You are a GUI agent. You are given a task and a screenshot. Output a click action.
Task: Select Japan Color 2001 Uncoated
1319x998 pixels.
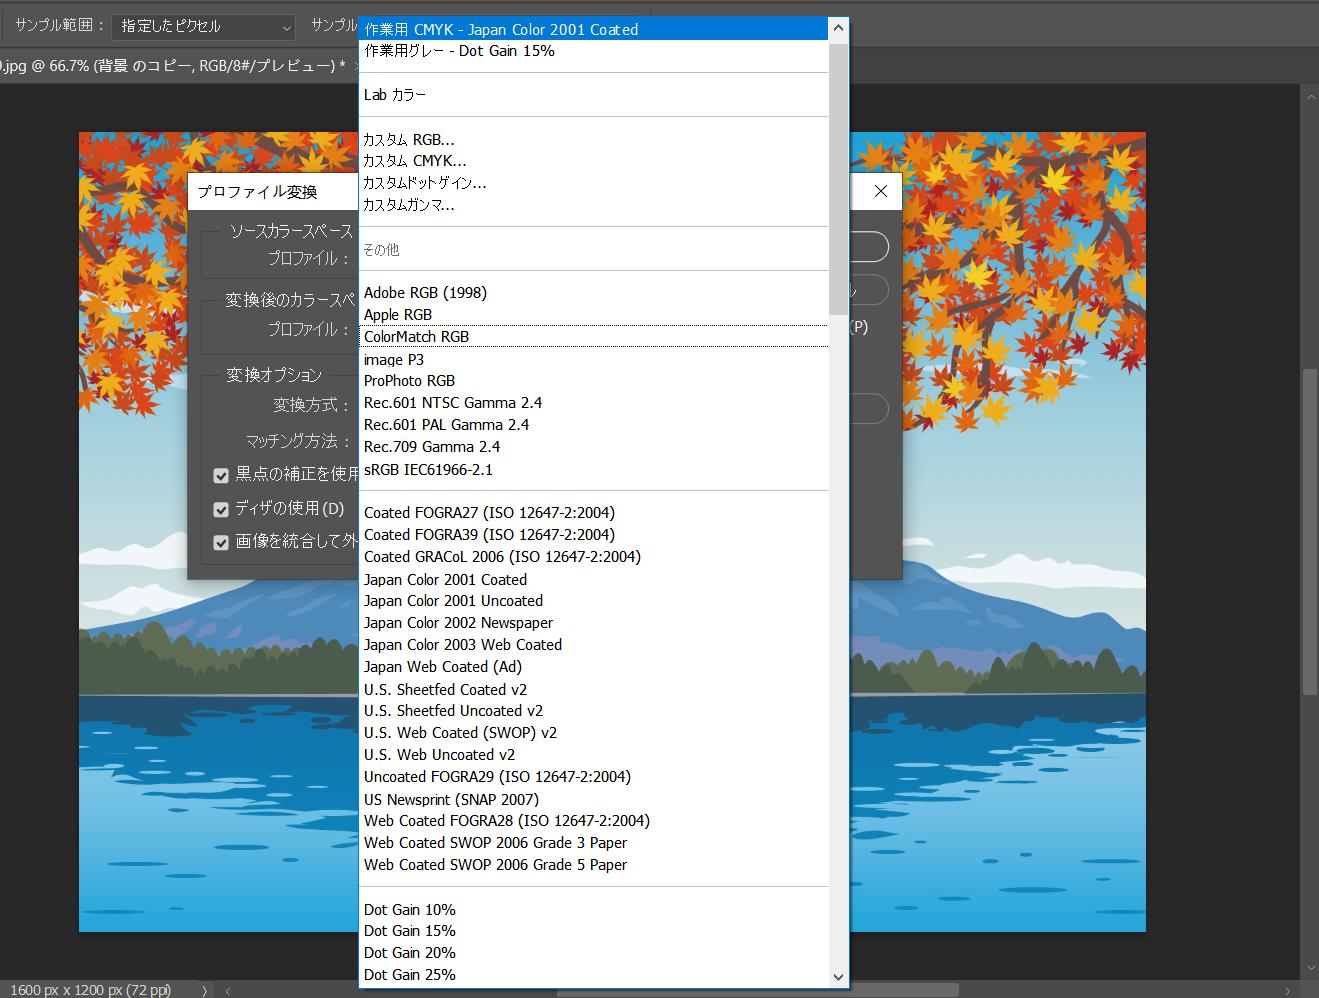coord(453,601)
